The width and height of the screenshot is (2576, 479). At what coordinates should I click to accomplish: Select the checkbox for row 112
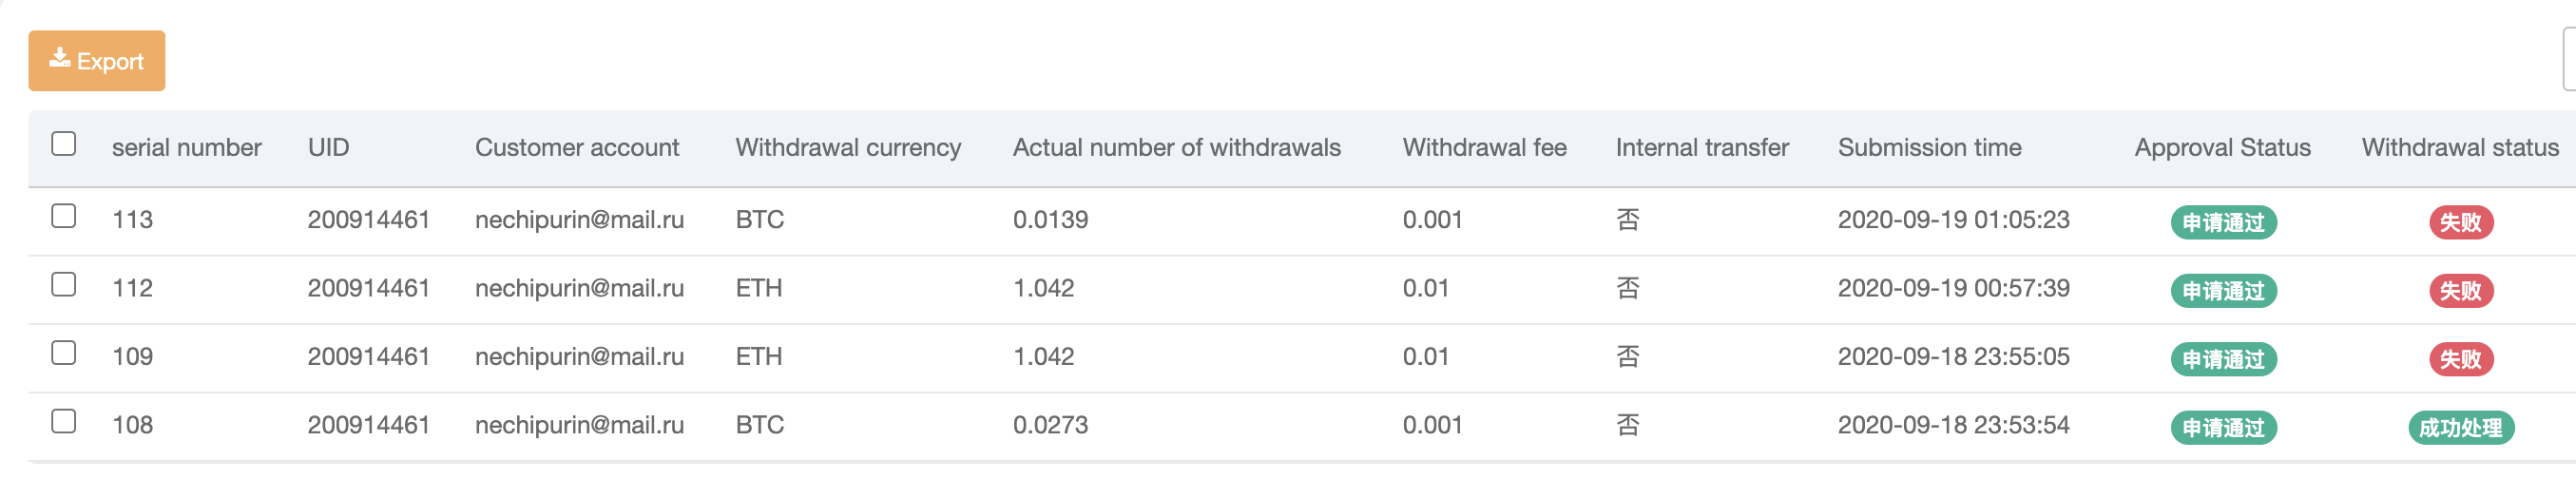pyautogui.click(x=64, y=285)
